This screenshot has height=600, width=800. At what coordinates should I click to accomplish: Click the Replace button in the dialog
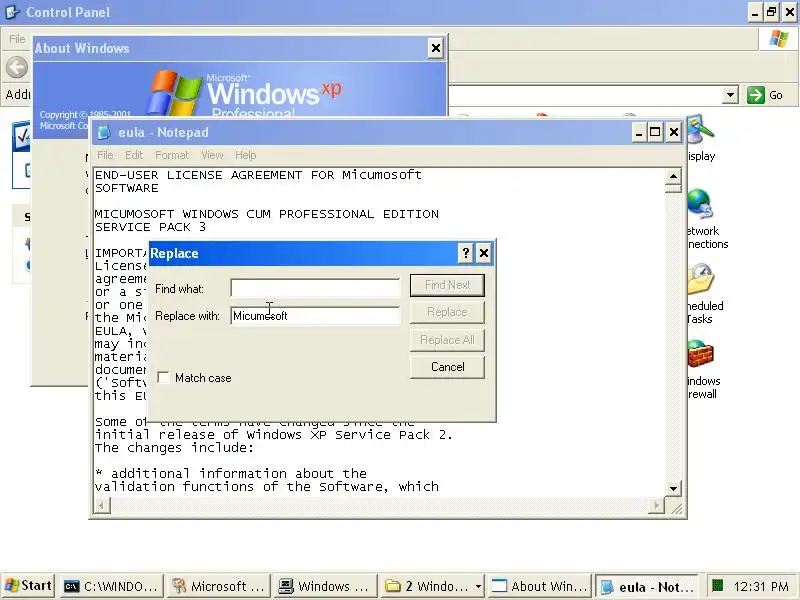pyautogui.click(x=447, y=312)
